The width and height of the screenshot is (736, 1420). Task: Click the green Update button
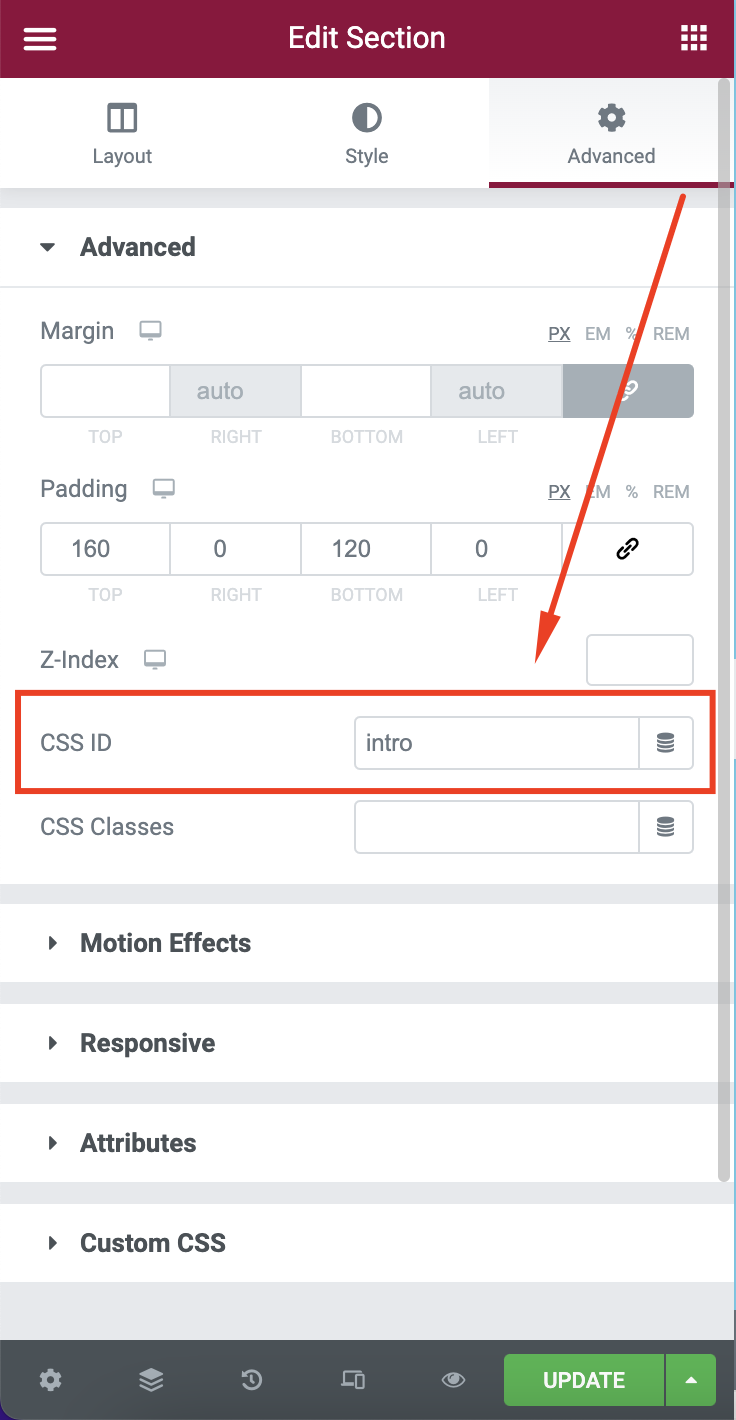pyautogui.click(x=584, y=1380)
